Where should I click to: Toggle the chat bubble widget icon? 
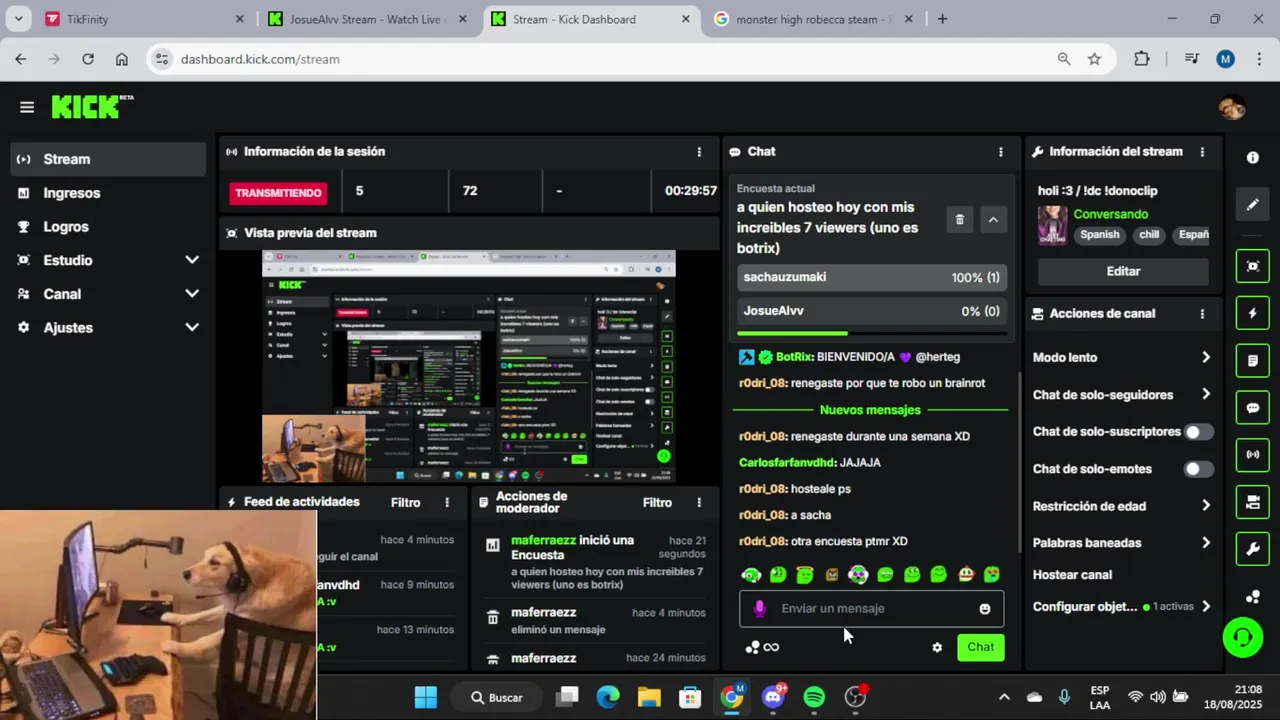1253,408
